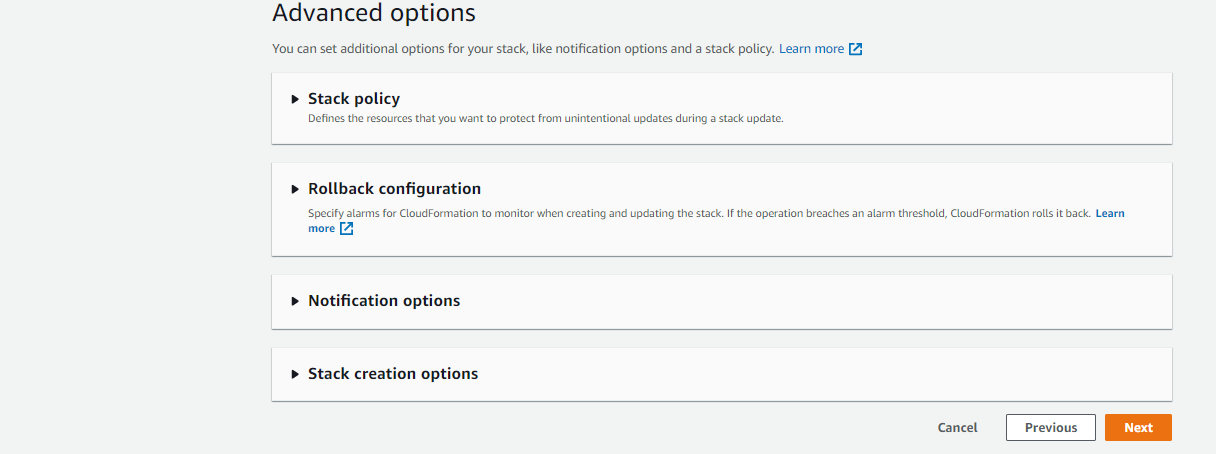The width and height of the screenshot is (1216, 454).
Task: Click the Notification options section title
Action: click(x=384, y=301)
